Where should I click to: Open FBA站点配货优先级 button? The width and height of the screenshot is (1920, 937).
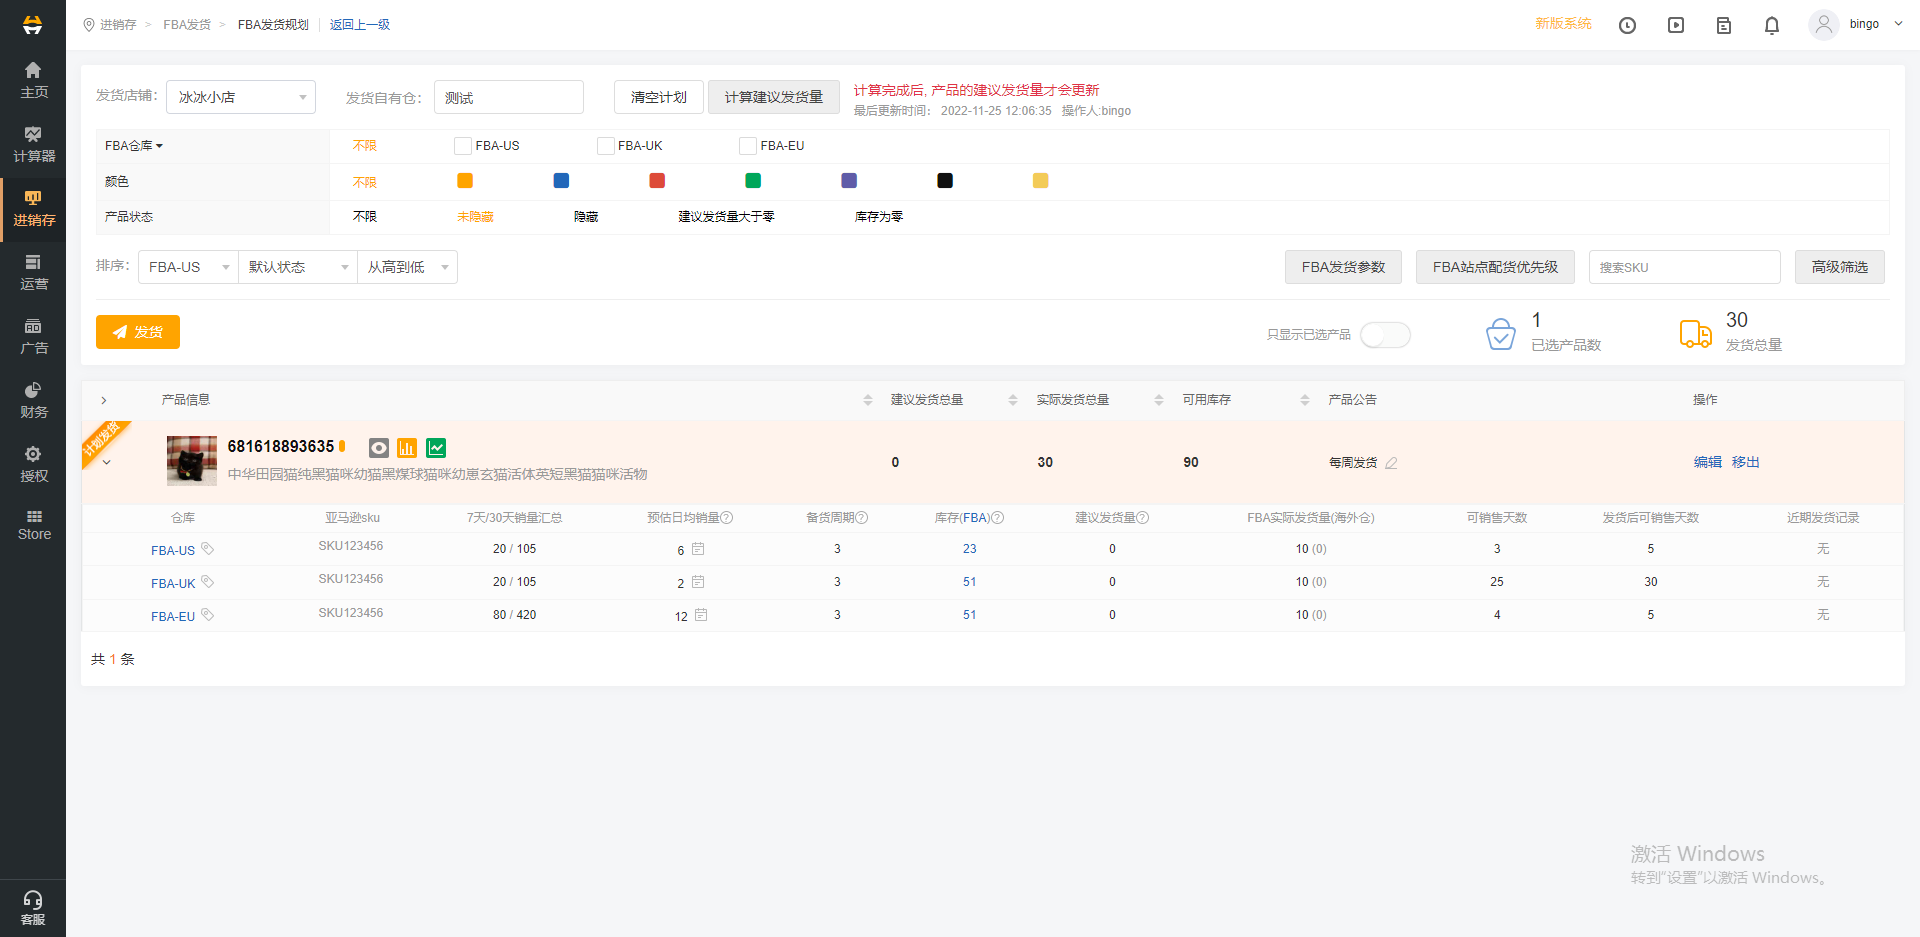[x=1495, y=267]
